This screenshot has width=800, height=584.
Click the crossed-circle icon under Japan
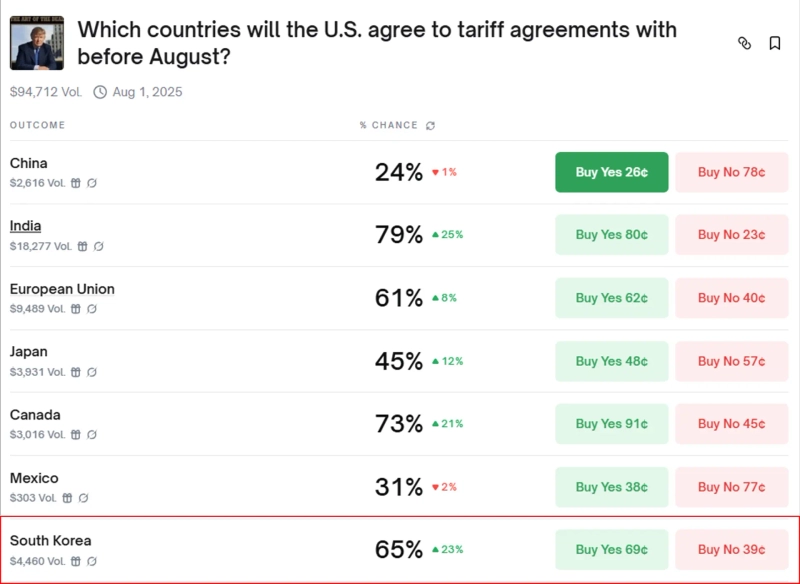point(92,372)
